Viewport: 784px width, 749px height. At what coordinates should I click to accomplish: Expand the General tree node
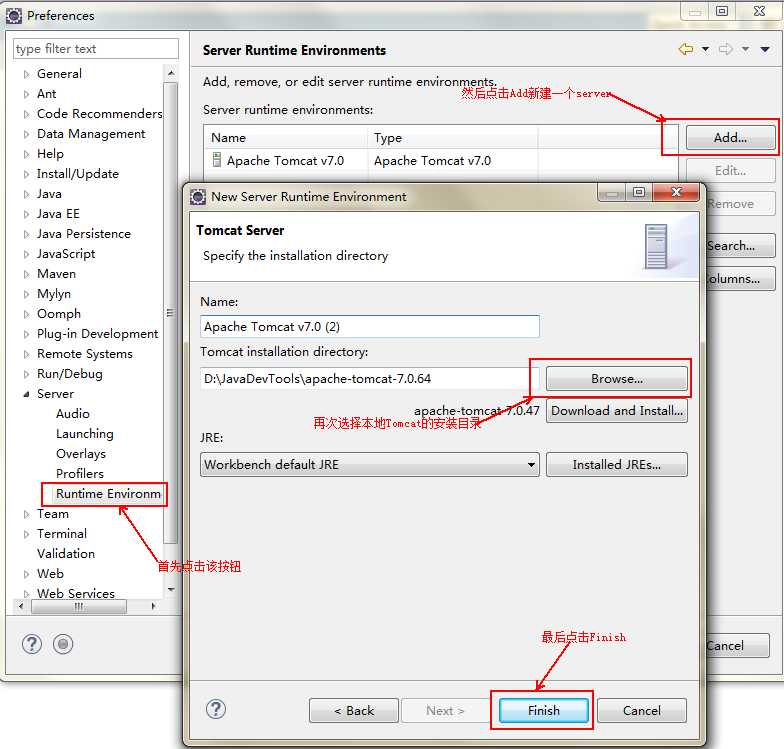pyautogui.click(x=26, y=74)
